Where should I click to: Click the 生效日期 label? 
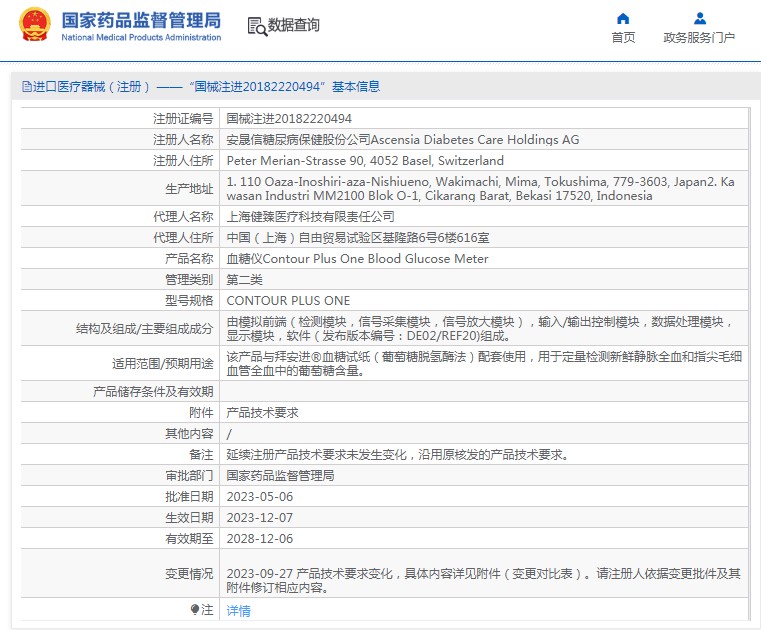pyautogui.click(x=189, y=518)
